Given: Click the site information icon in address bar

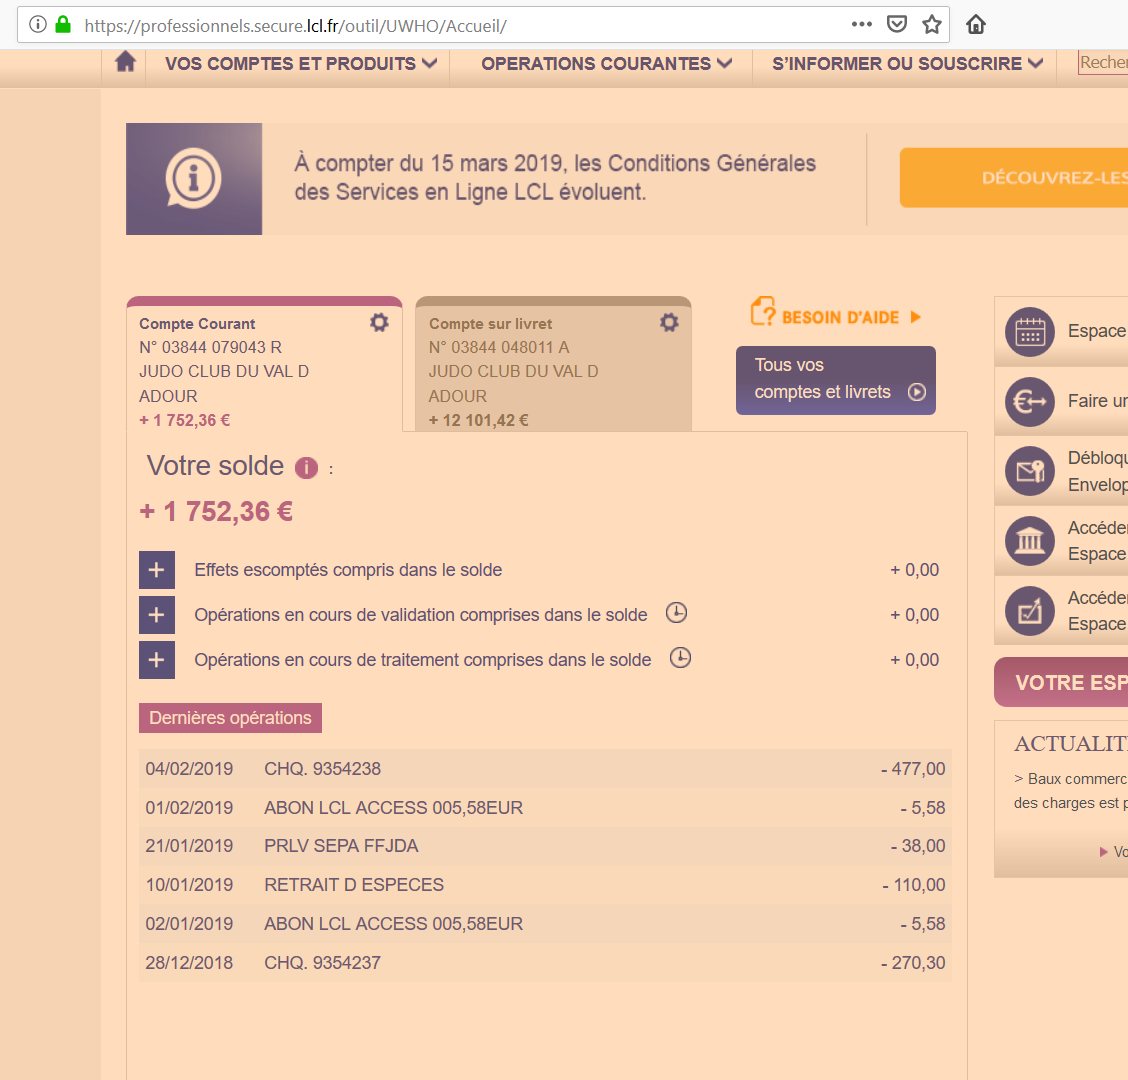Looking at the screenshot, I should pos(37,24).
